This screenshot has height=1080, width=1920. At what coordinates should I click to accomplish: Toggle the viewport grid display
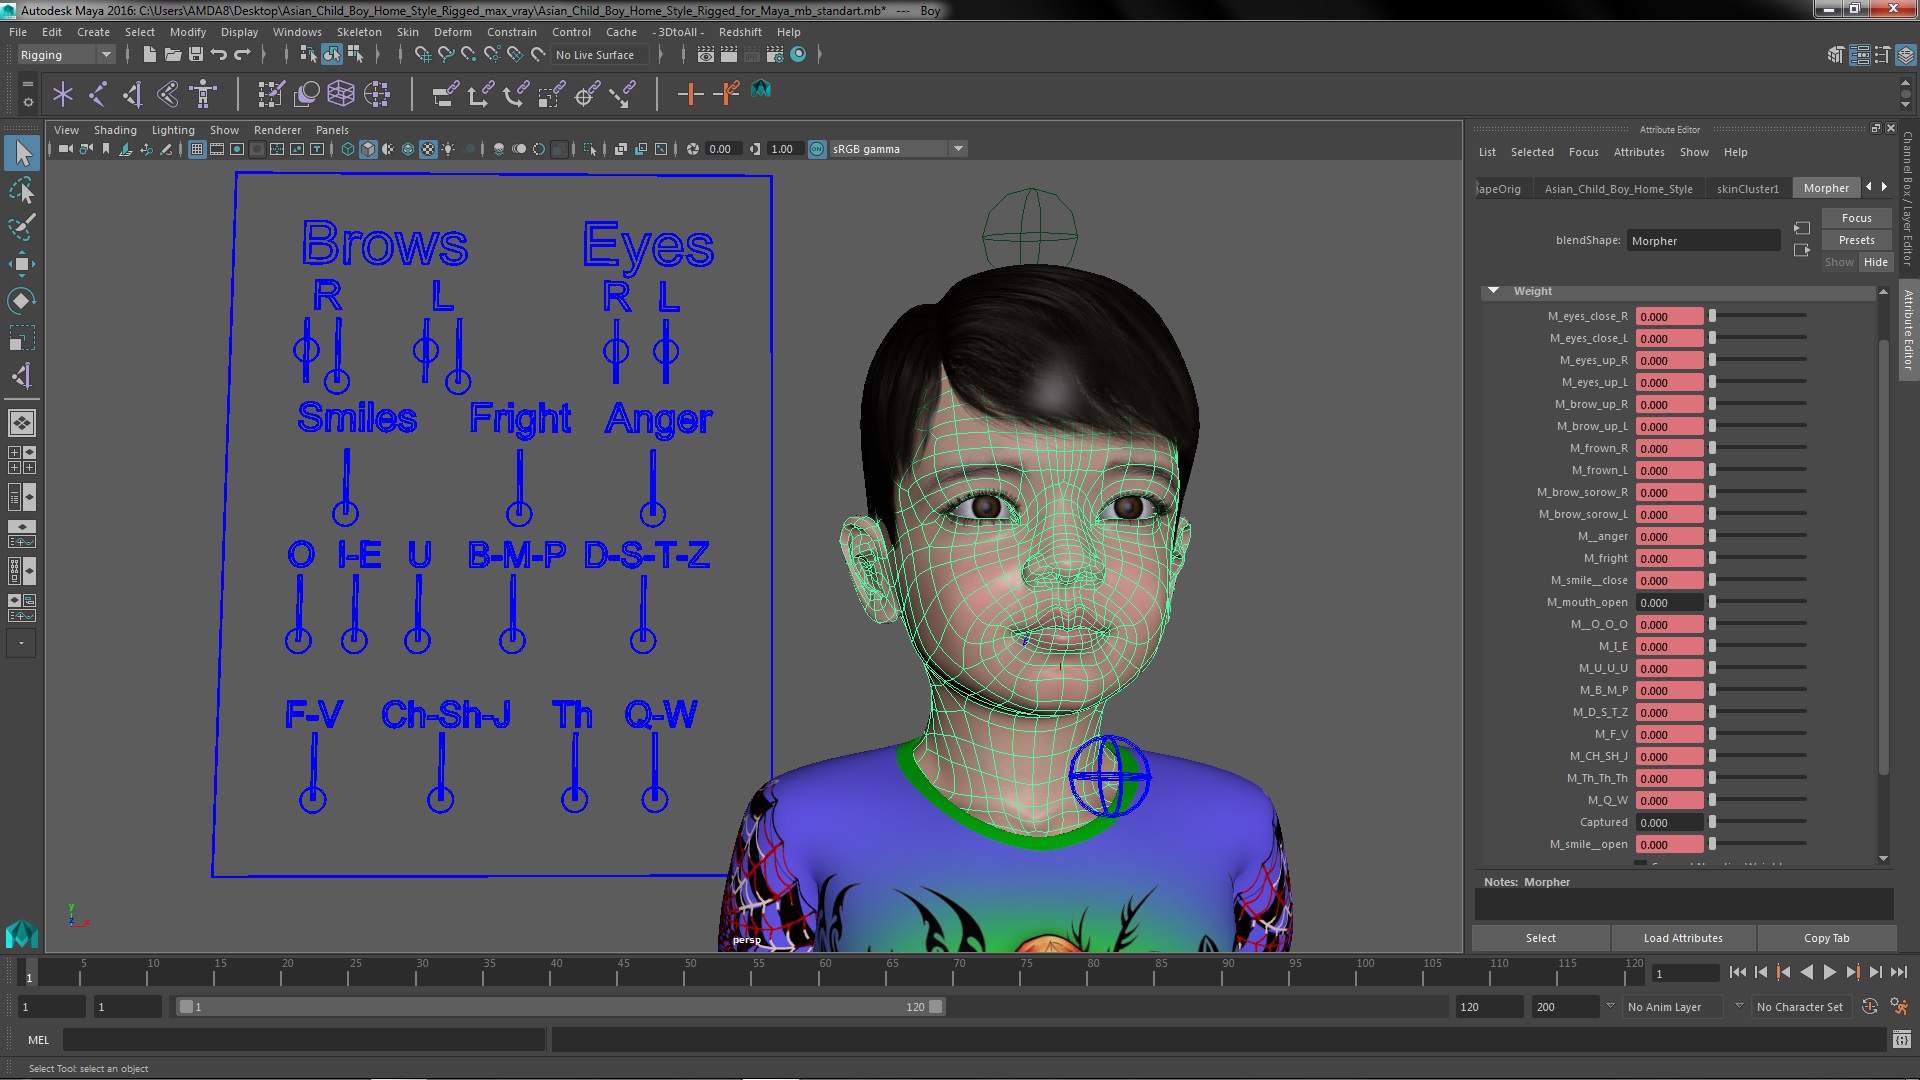[197, 149]
